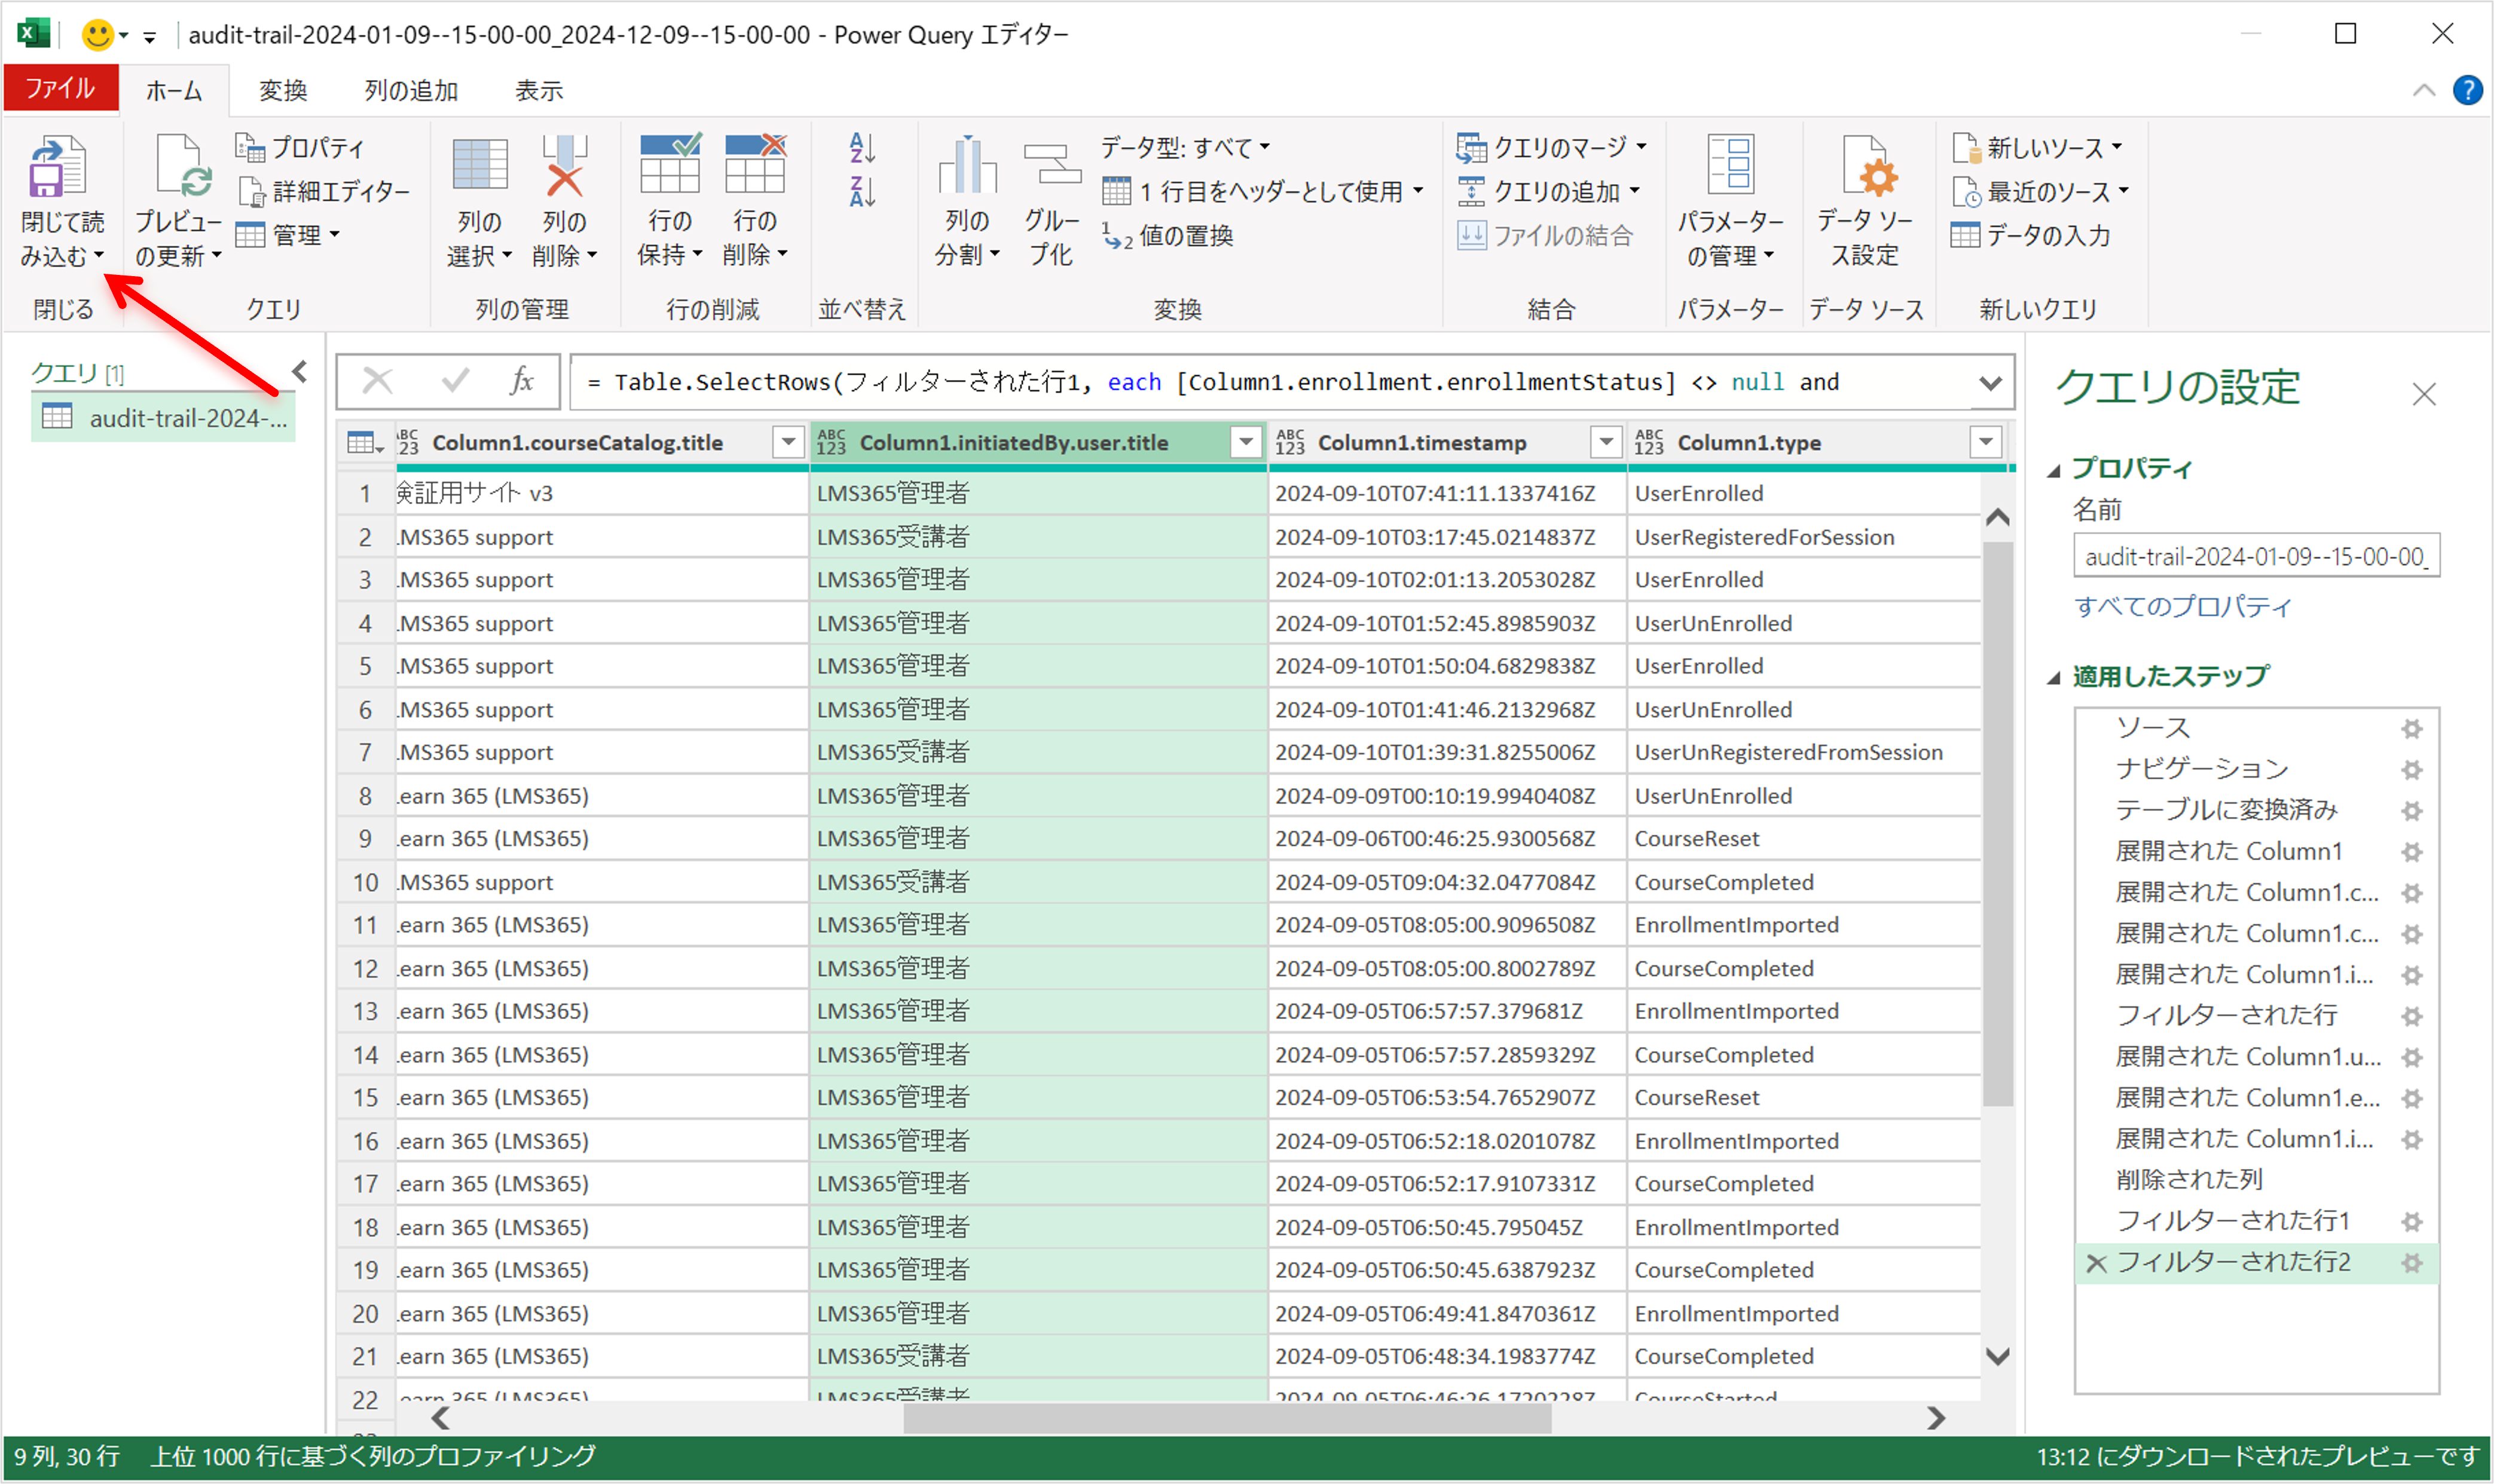
Task: Click the グループ化 icon
Action: (1052, 165)
